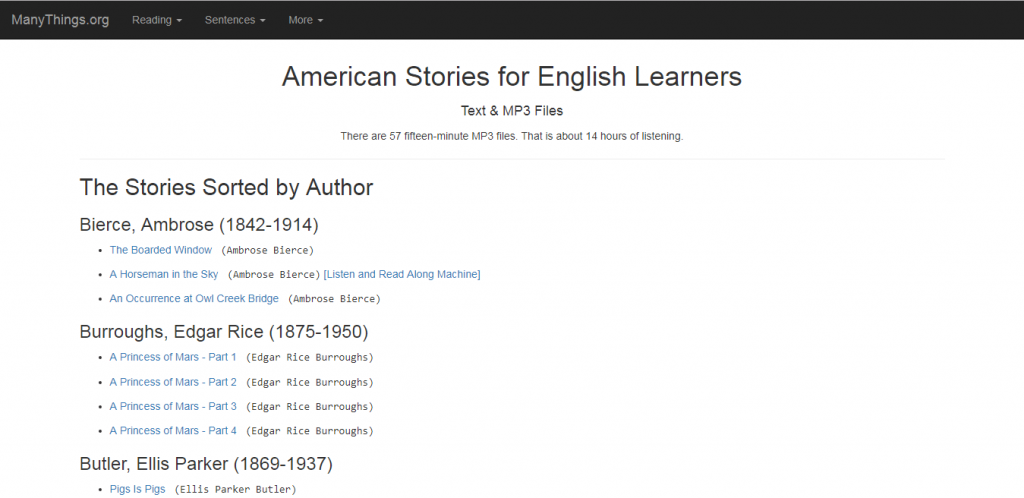Click the Bierce, Ambrose author heading

[199, 224]
